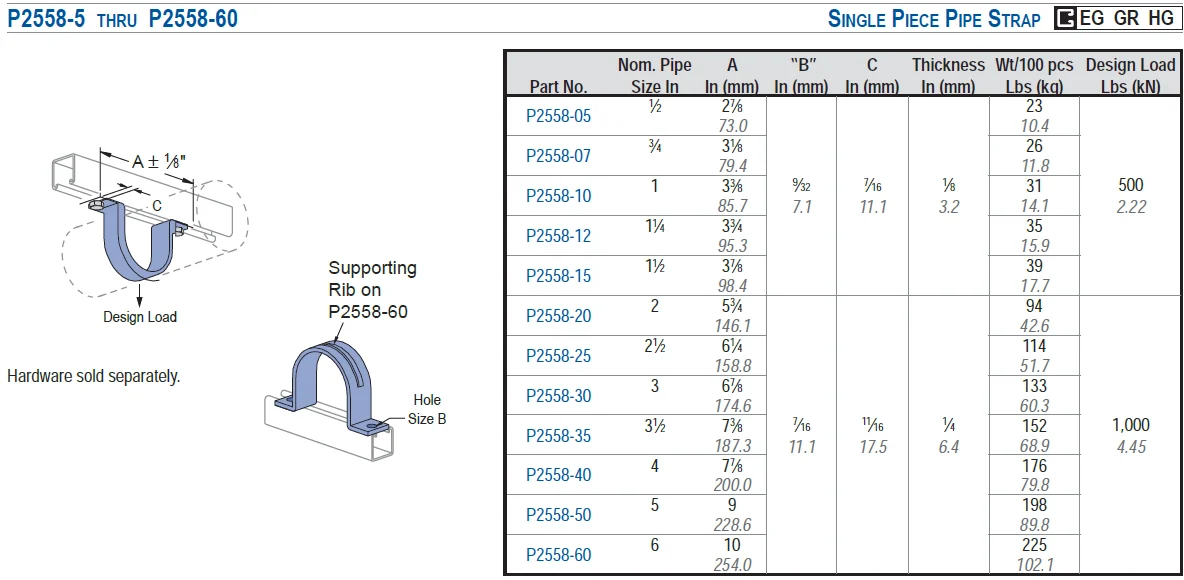Select part number P2558-20
The image size is (1184, 580).
558,316
